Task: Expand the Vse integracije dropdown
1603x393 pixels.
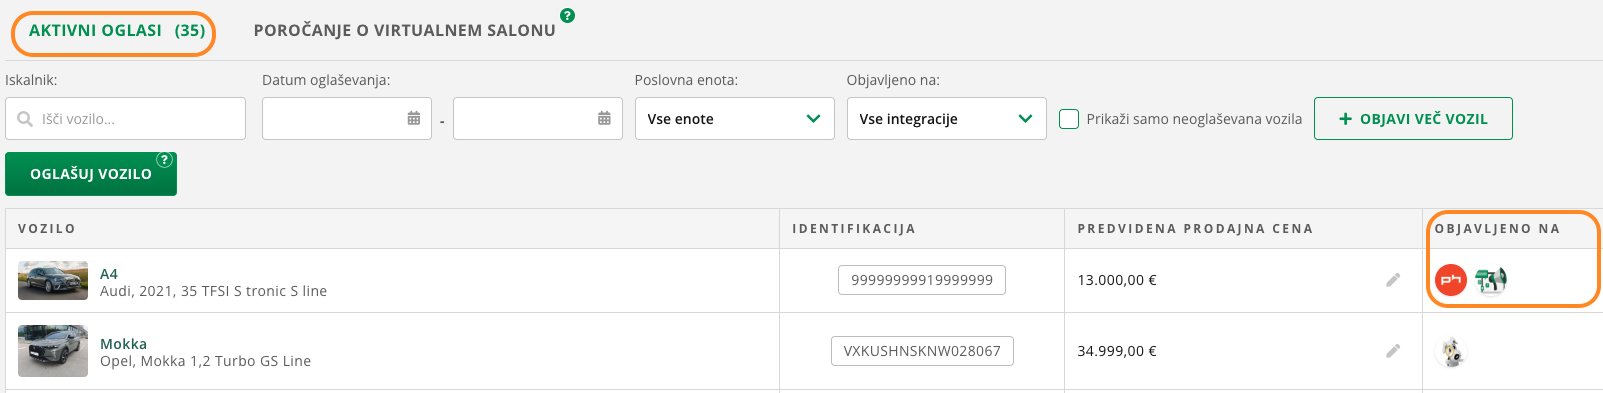Action: [946, 118]
